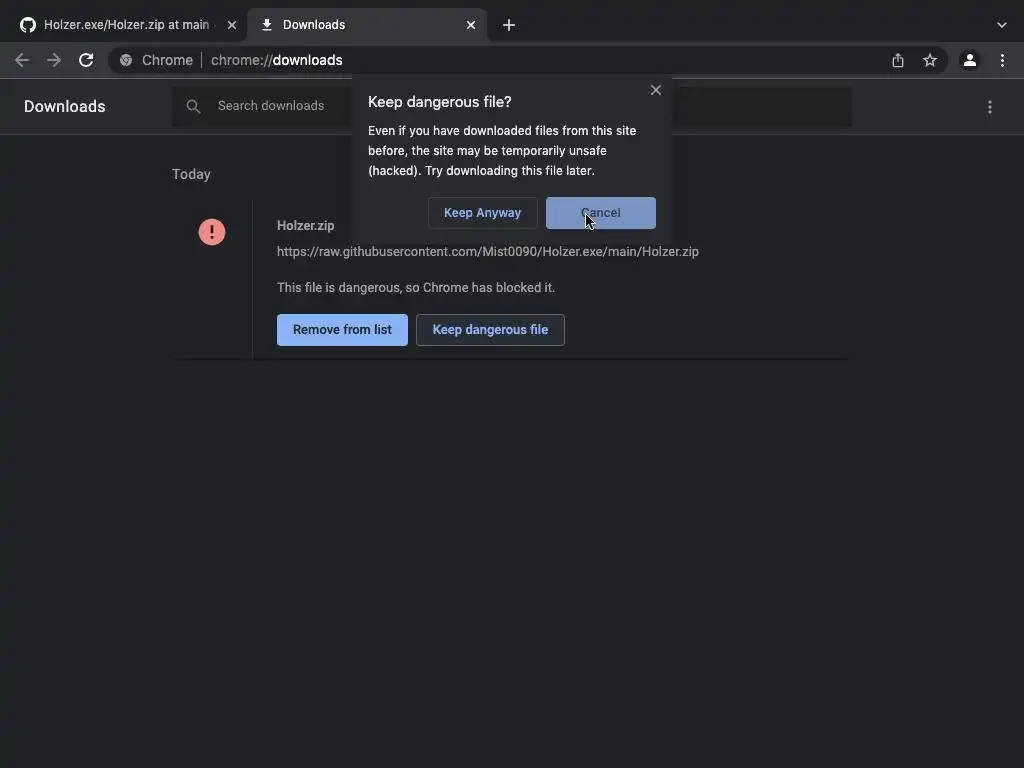The width and height of the screenshot is (1024, 768).
Task: Click the browser forward arrow
Action: click(54, 60)
